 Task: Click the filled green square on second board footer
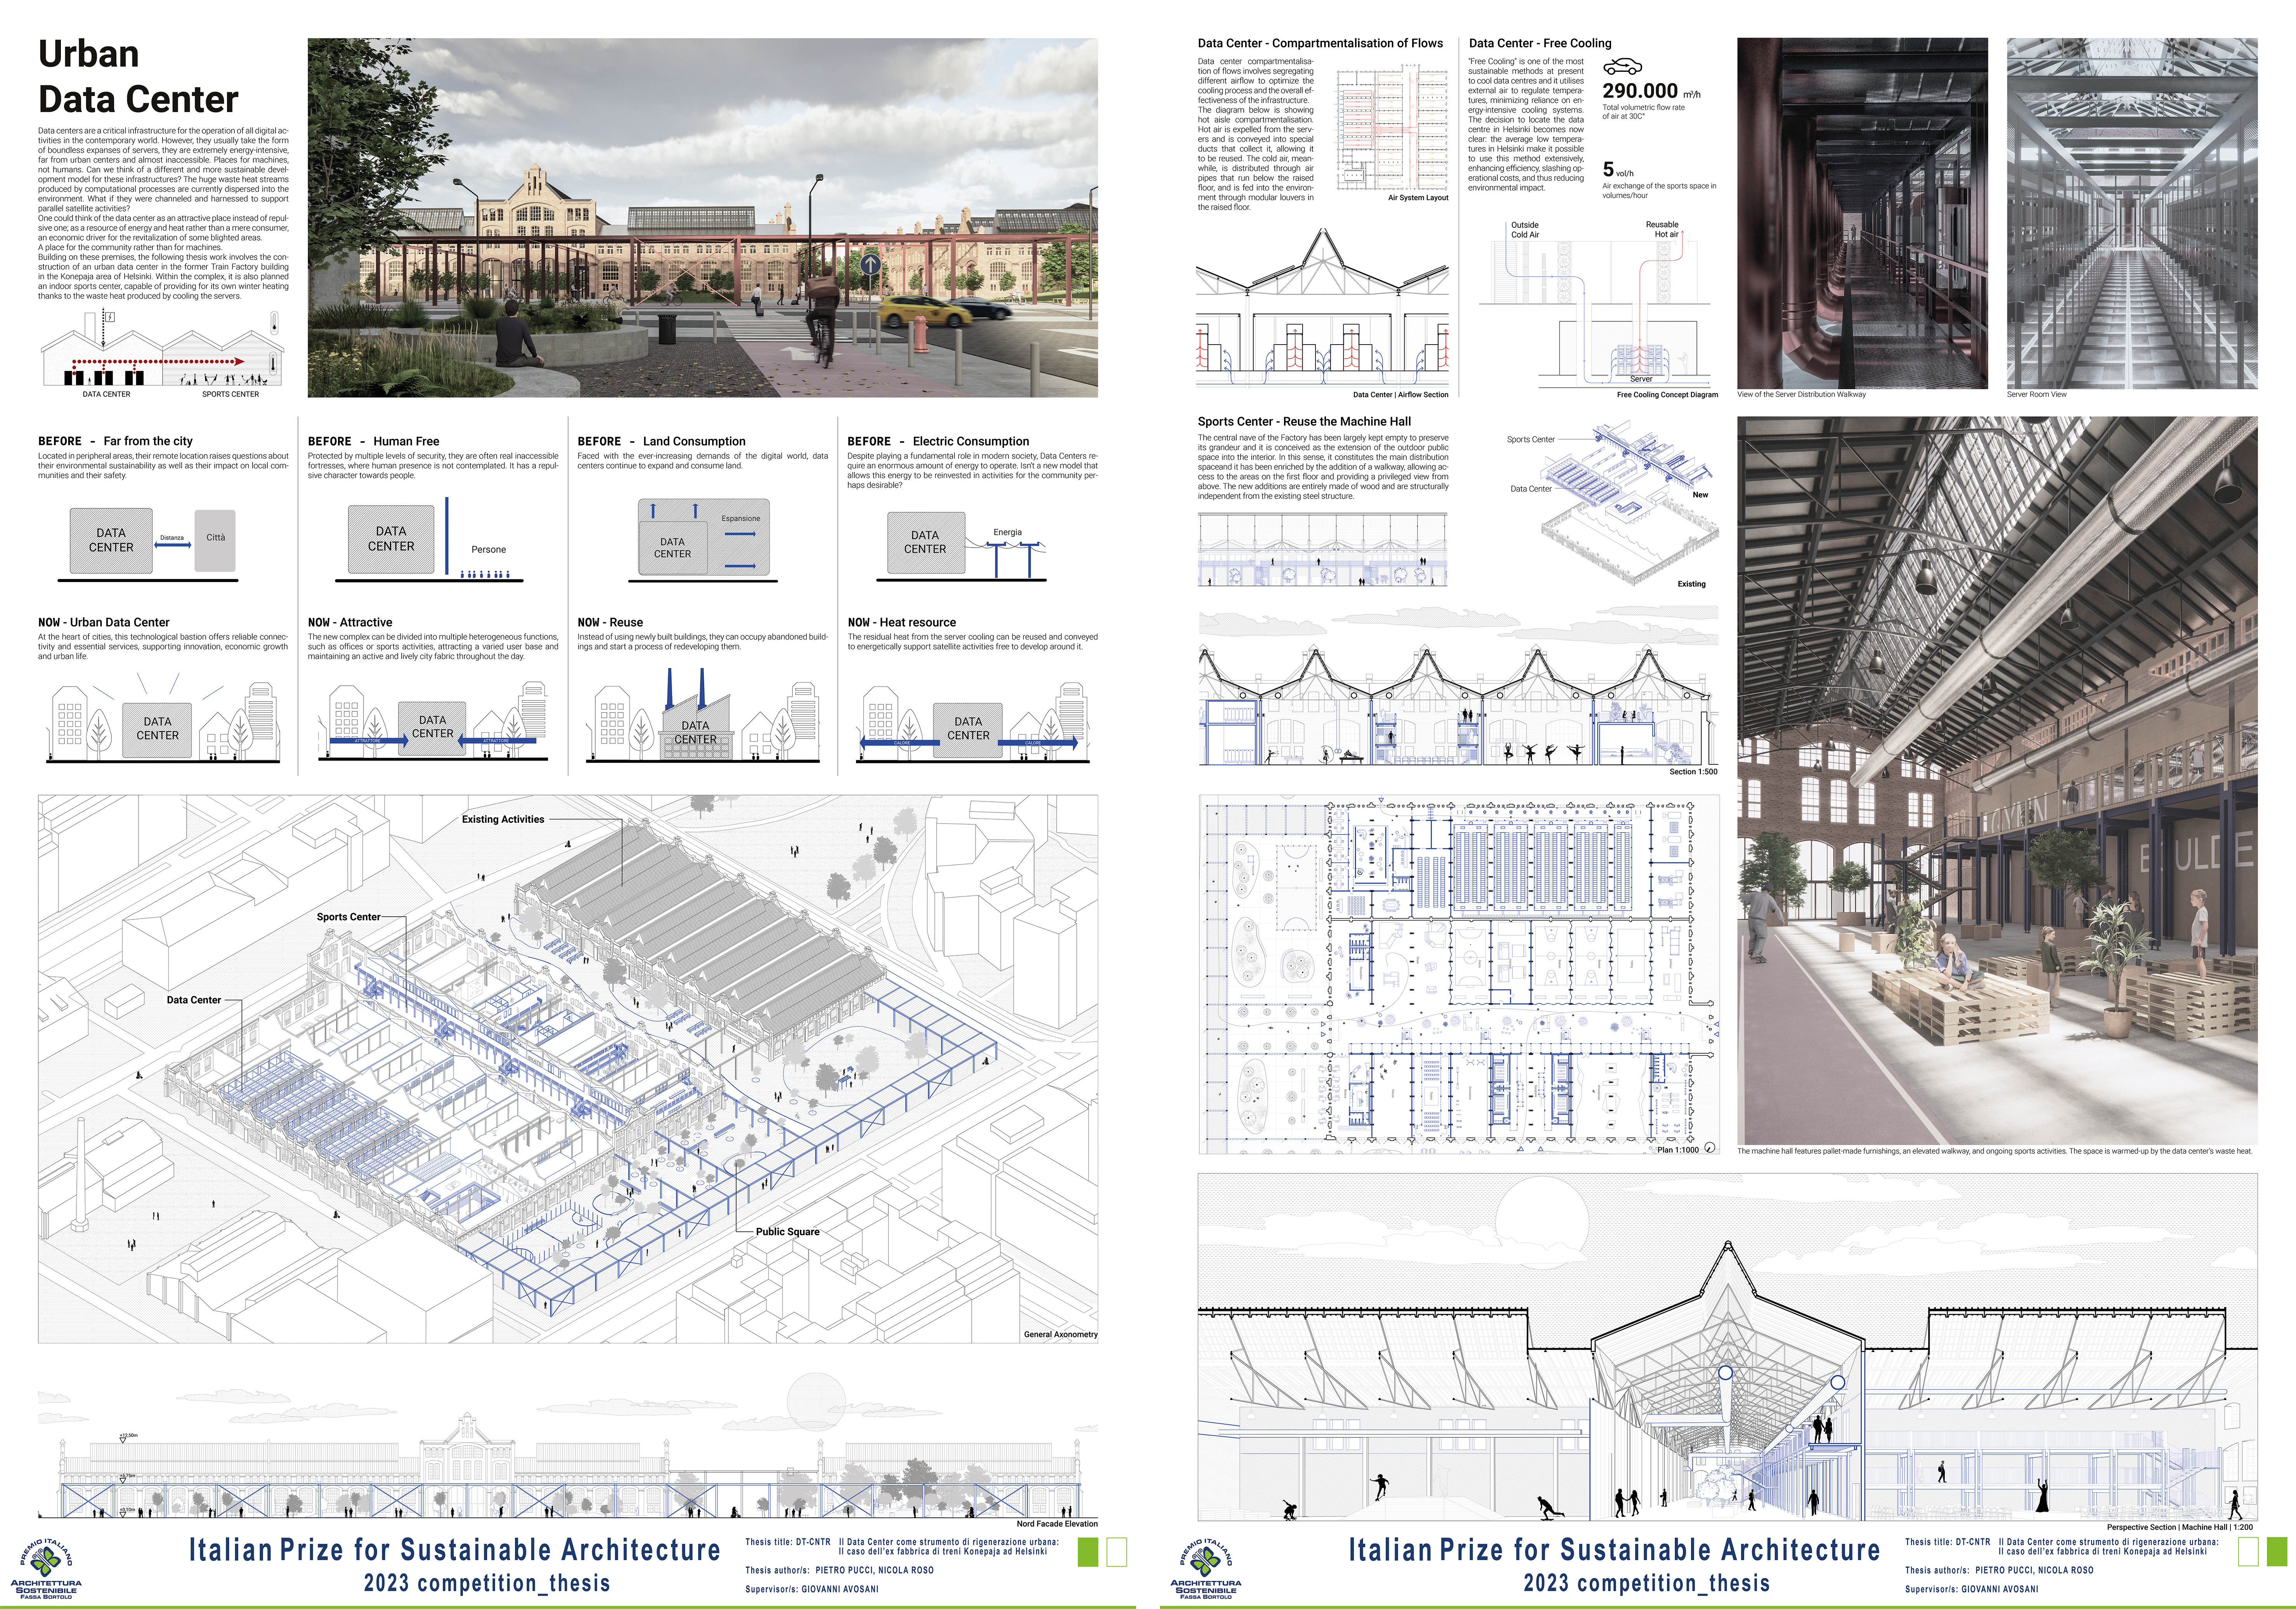2277,1551
